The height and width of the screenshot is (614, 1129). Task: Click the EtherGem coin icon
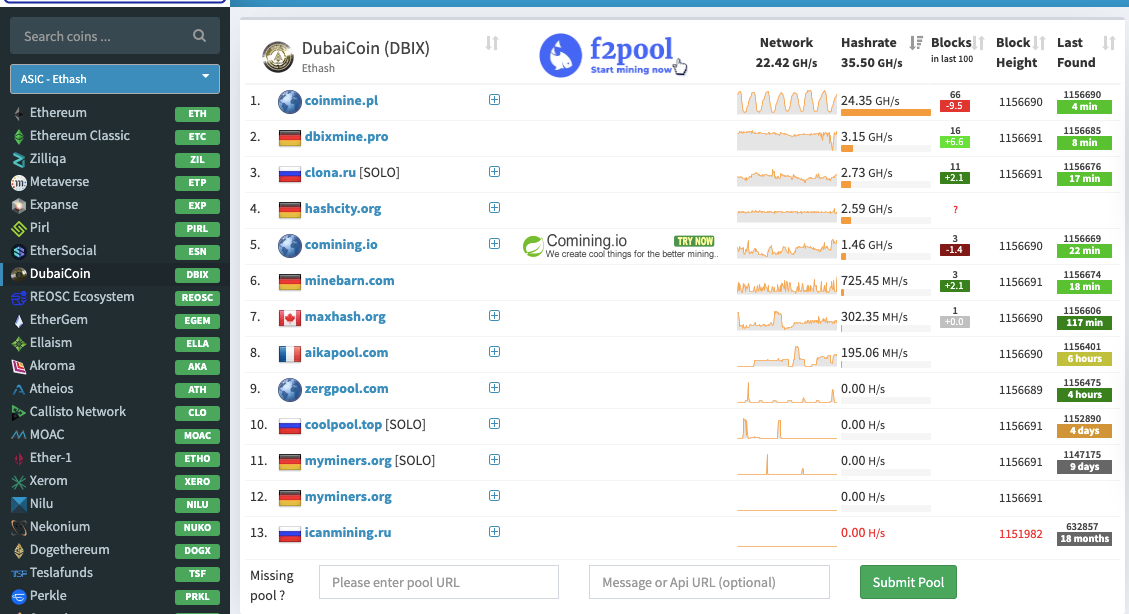pos(19,320)
